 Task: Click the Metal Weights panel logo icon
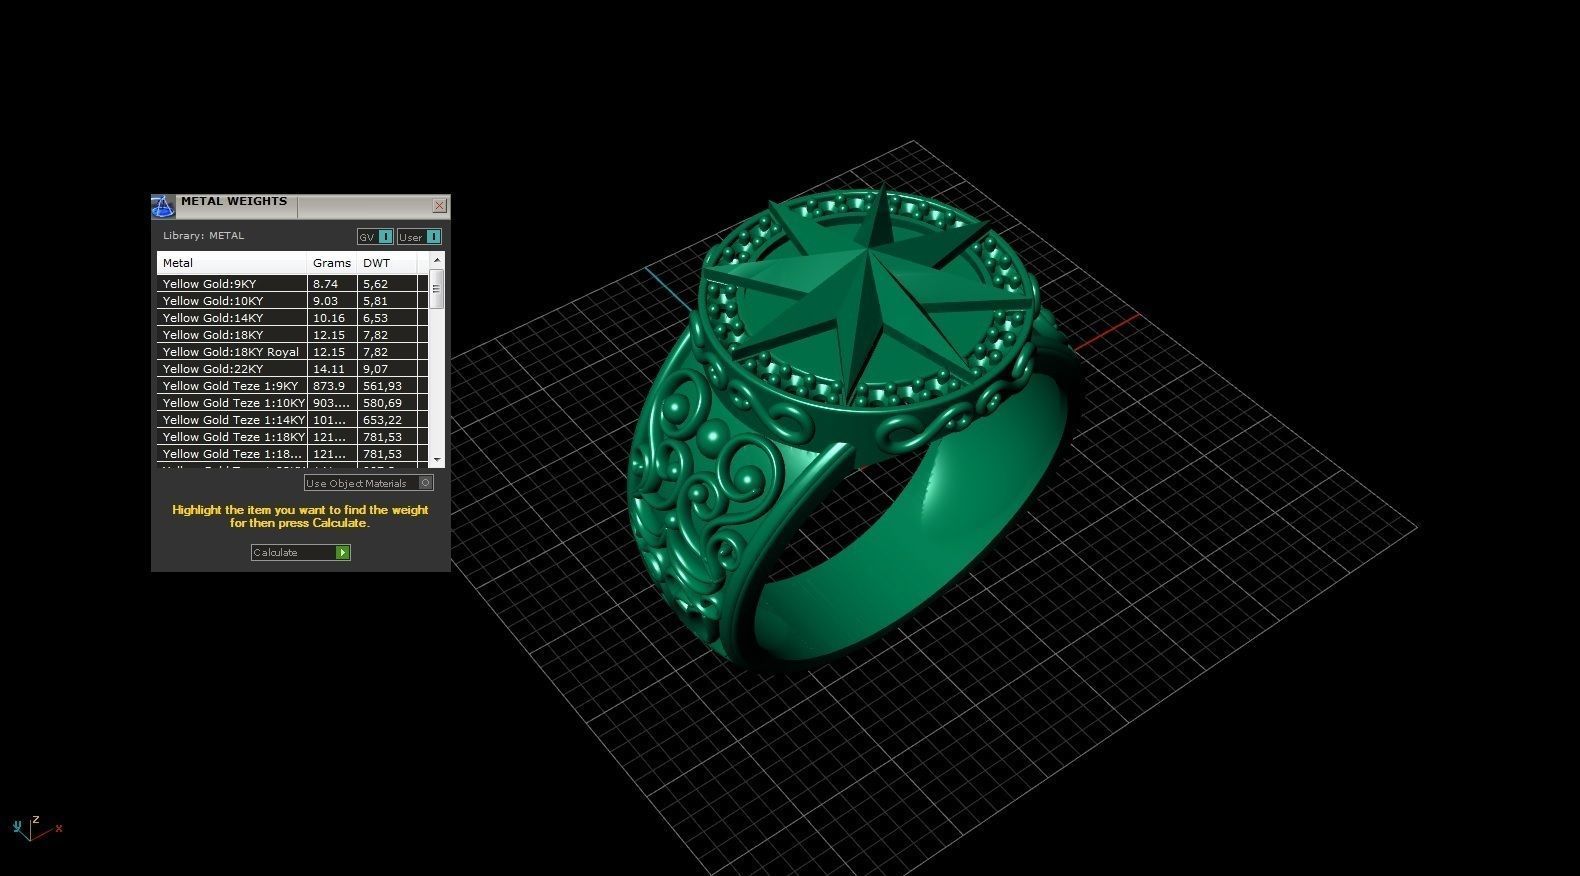[x=163, y=207]
